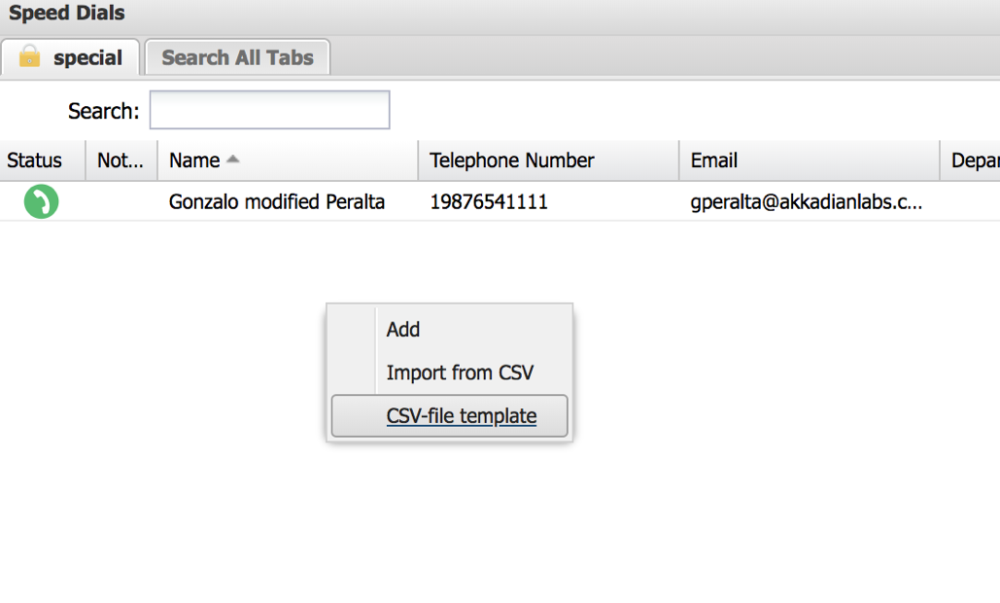The height and width of the screenshot is (603, 1000).
Task: Click the Not... column header
Action: [121, 160]
